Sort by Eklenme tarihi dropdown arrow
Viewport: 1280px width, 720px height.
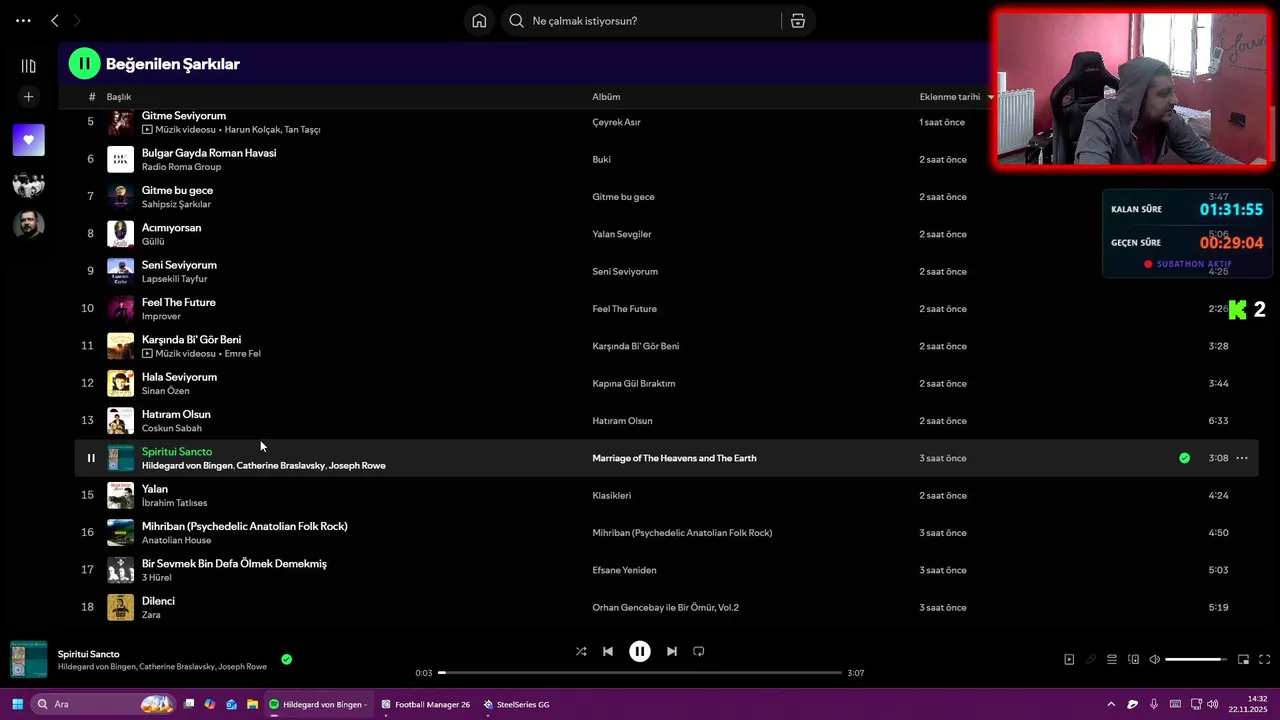click(x=991, y=97)
